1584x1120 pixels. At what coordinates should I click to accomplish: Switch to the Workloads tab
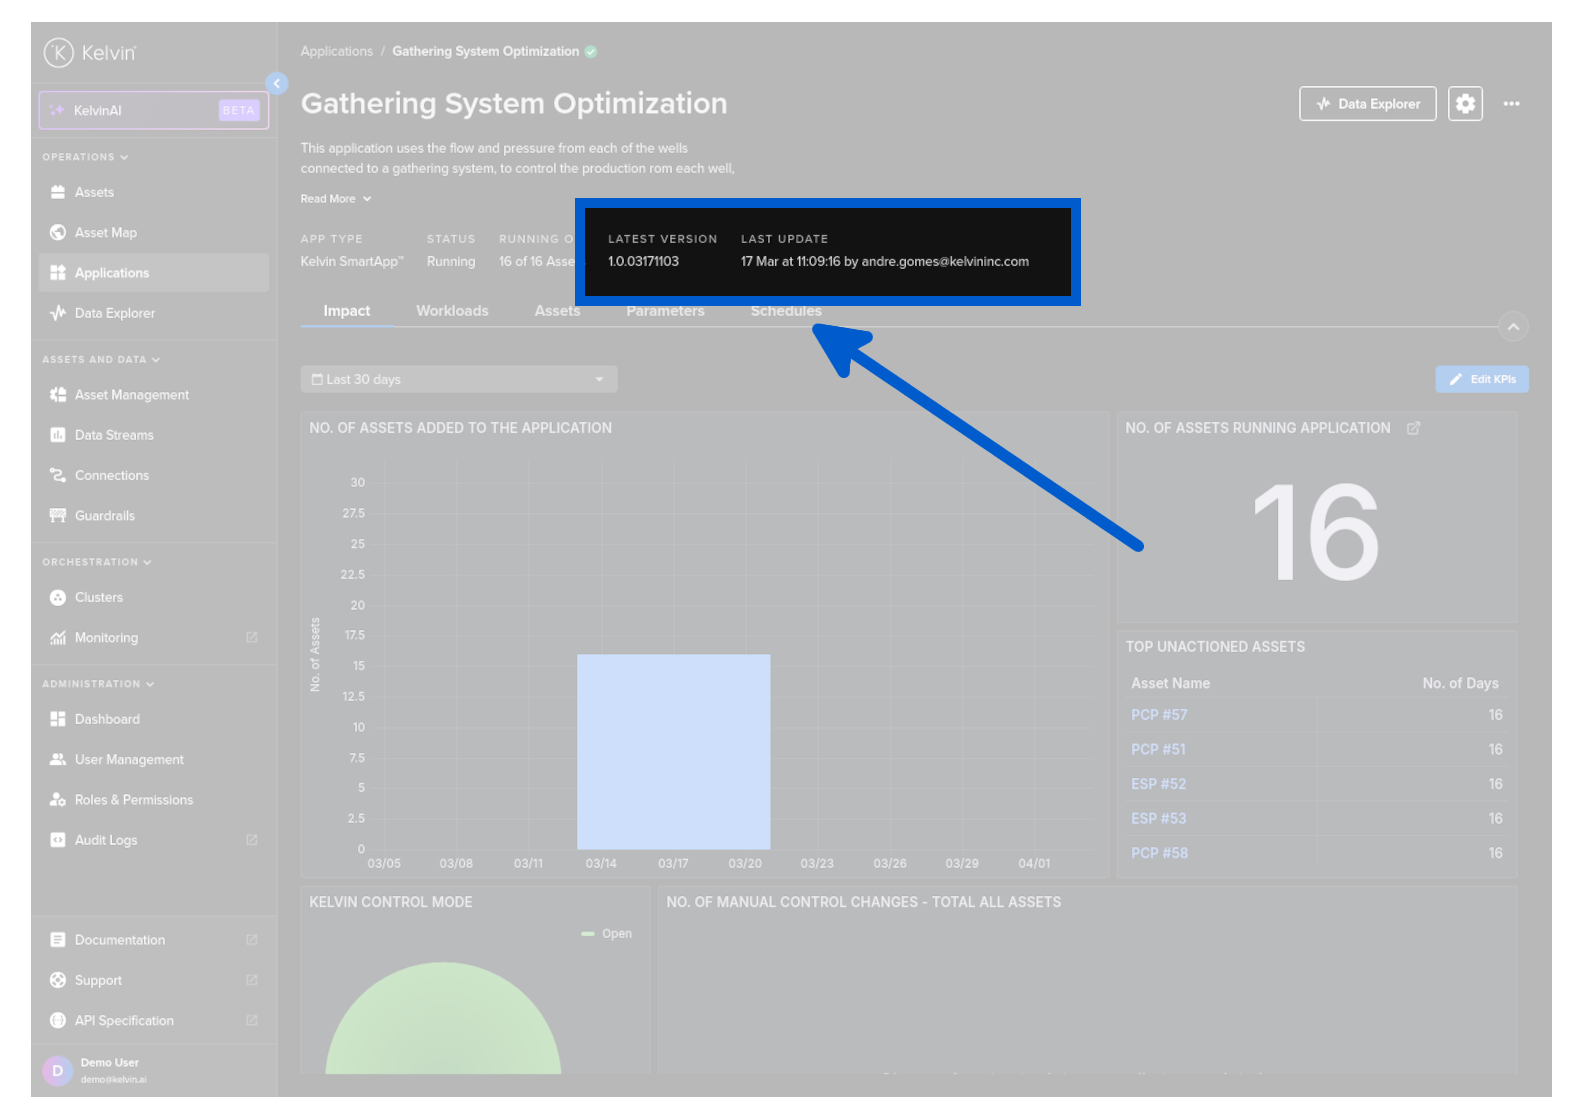click(x=452, y=311)
